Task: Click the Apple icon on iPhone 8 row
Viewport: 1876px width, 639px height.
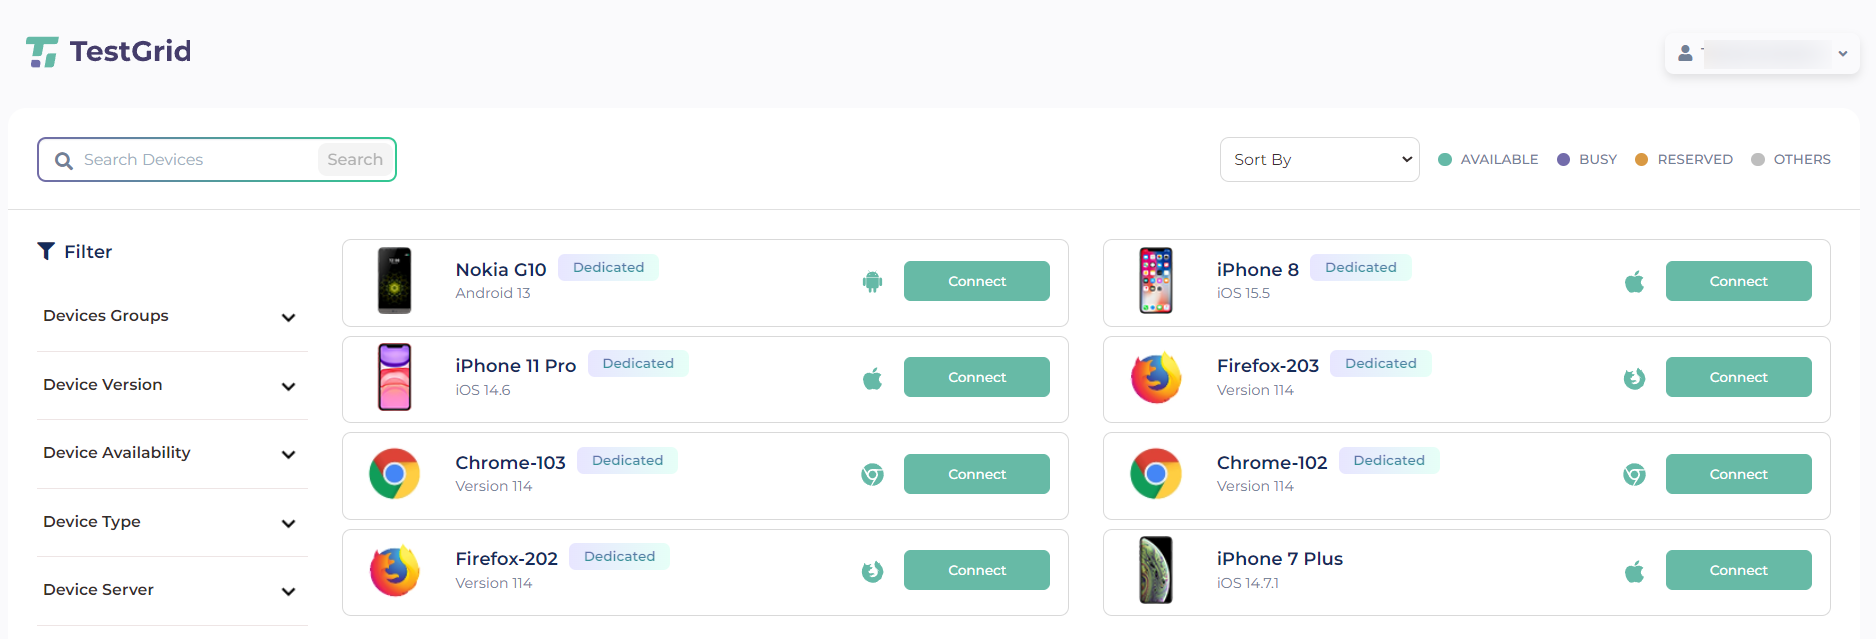Action: [x=1634, y=282]
